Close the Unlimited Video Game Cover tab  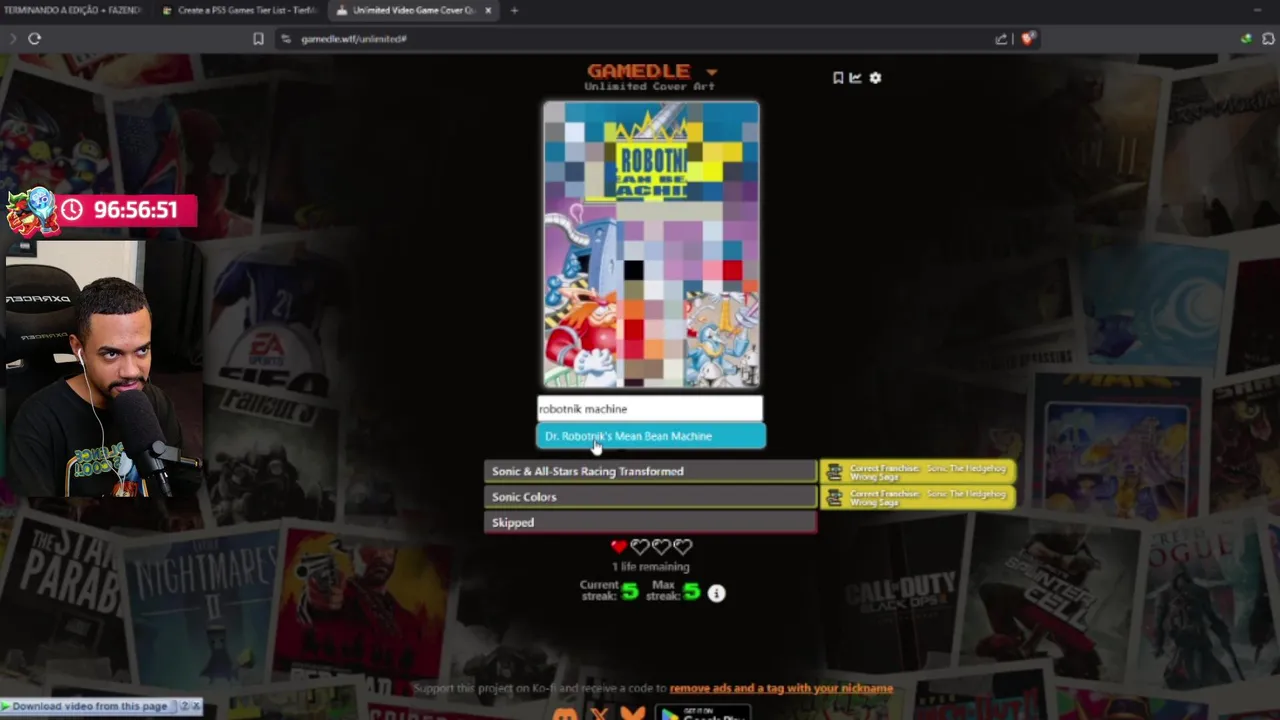click(488, 10)
